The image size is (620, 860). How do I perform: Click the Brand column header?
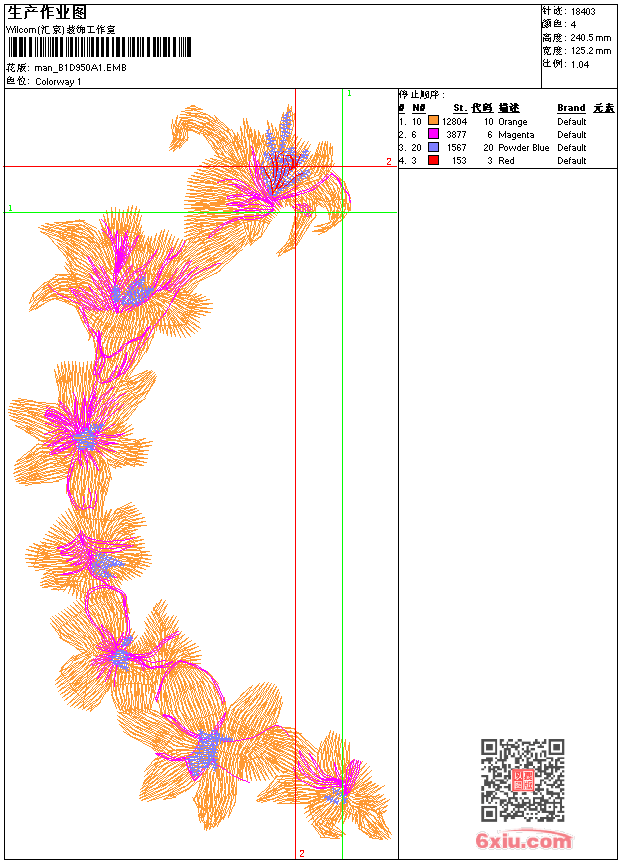pos(571,108)
